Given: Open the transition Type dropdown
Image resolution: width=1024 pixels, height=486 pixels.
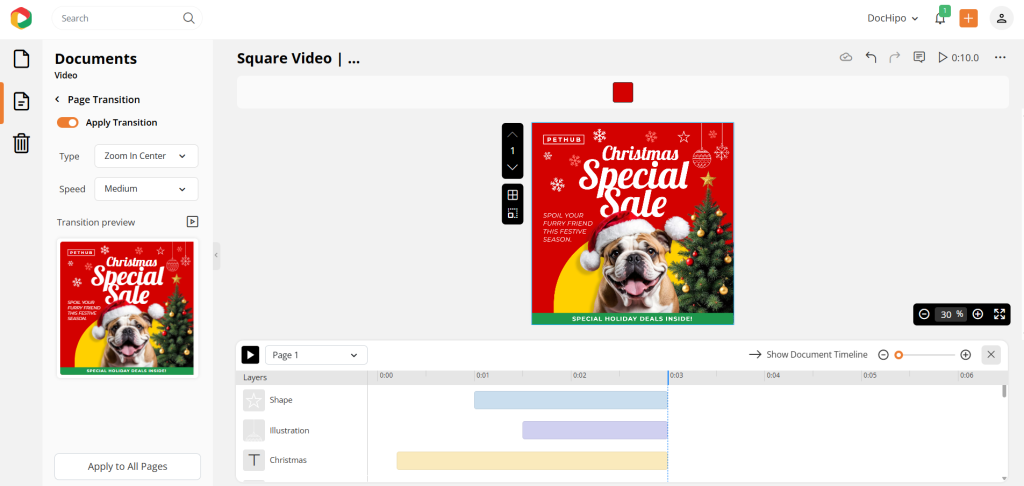Looking at the screenshot, I should pos(146,156).
